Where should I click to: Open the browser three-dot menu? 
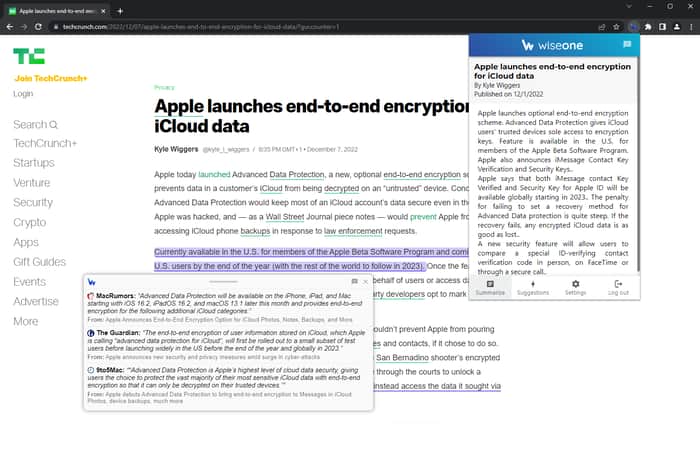tap(691, 27)
